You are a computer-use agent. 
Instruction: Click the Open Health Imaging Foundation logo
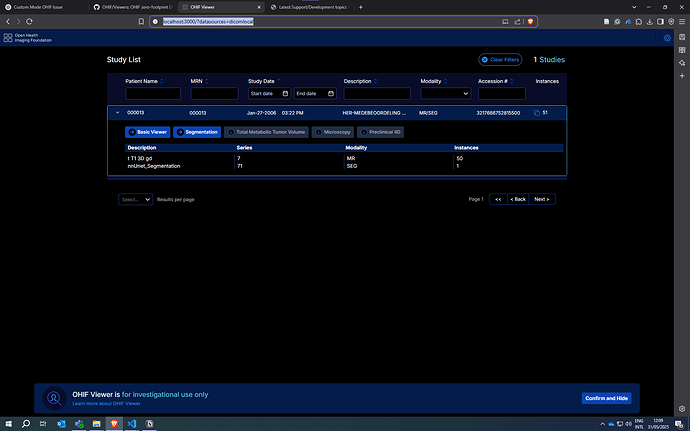coord(27,38)
